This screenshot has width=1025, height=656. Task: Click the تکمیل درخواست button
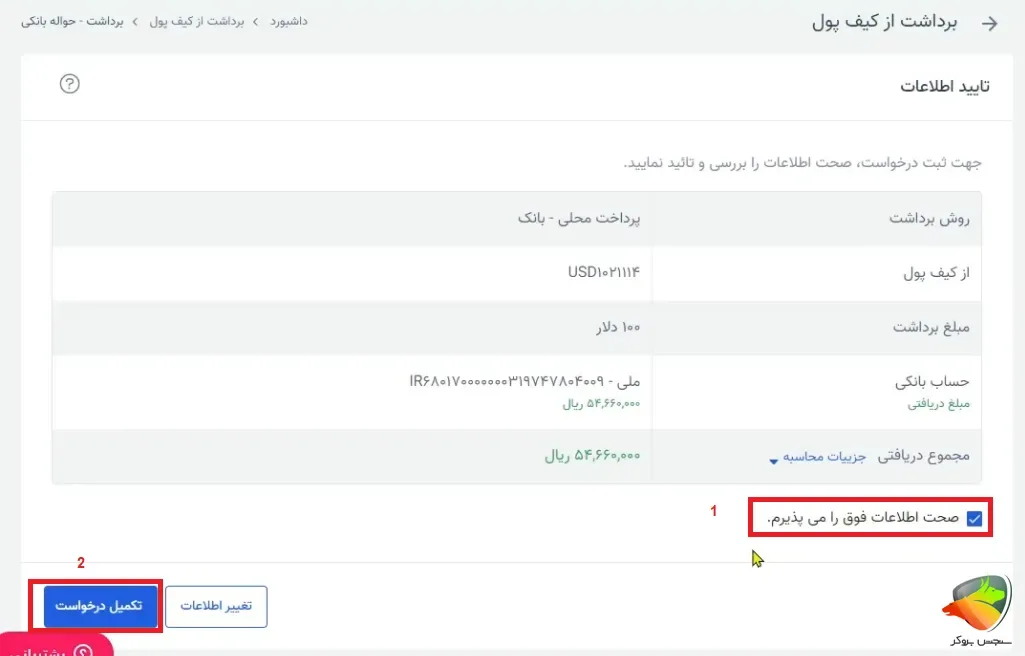coord(101,606)
